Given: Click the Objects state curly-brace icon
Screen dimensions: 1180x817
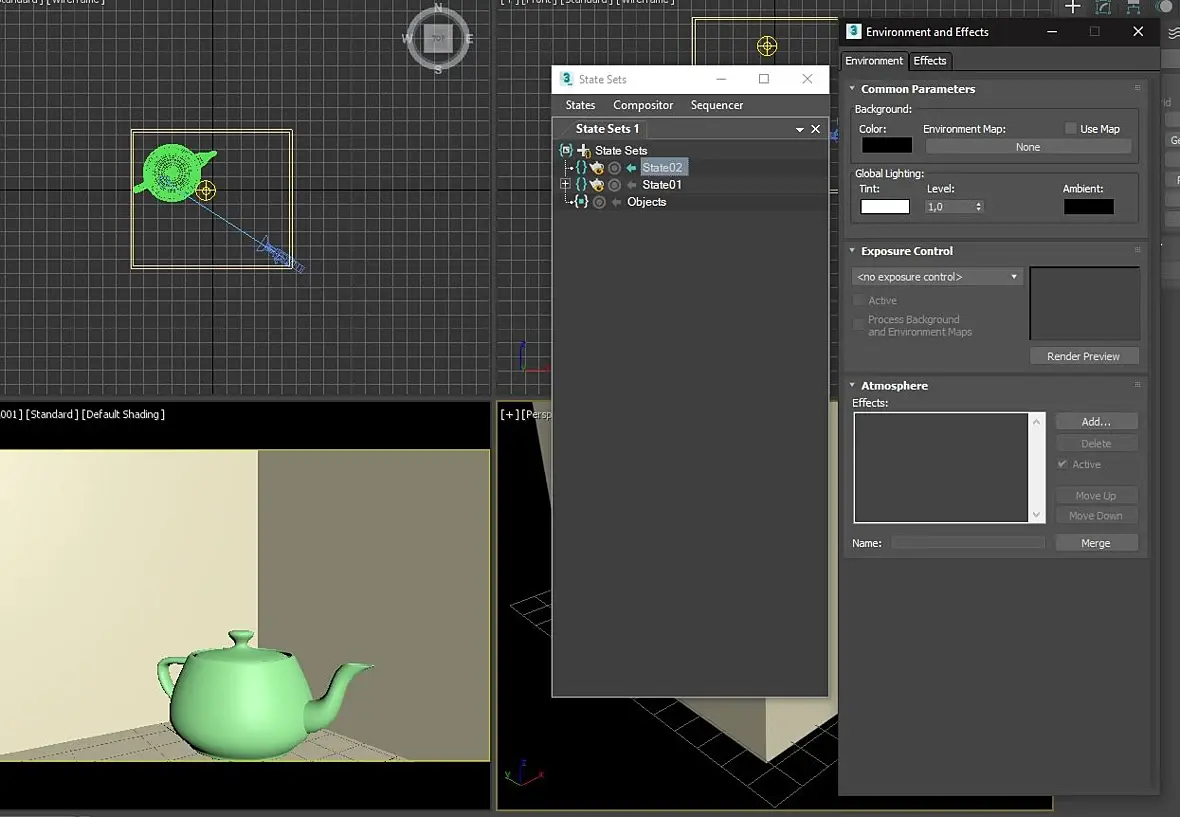Looking at the screenshot, I should tap(581, 202).
